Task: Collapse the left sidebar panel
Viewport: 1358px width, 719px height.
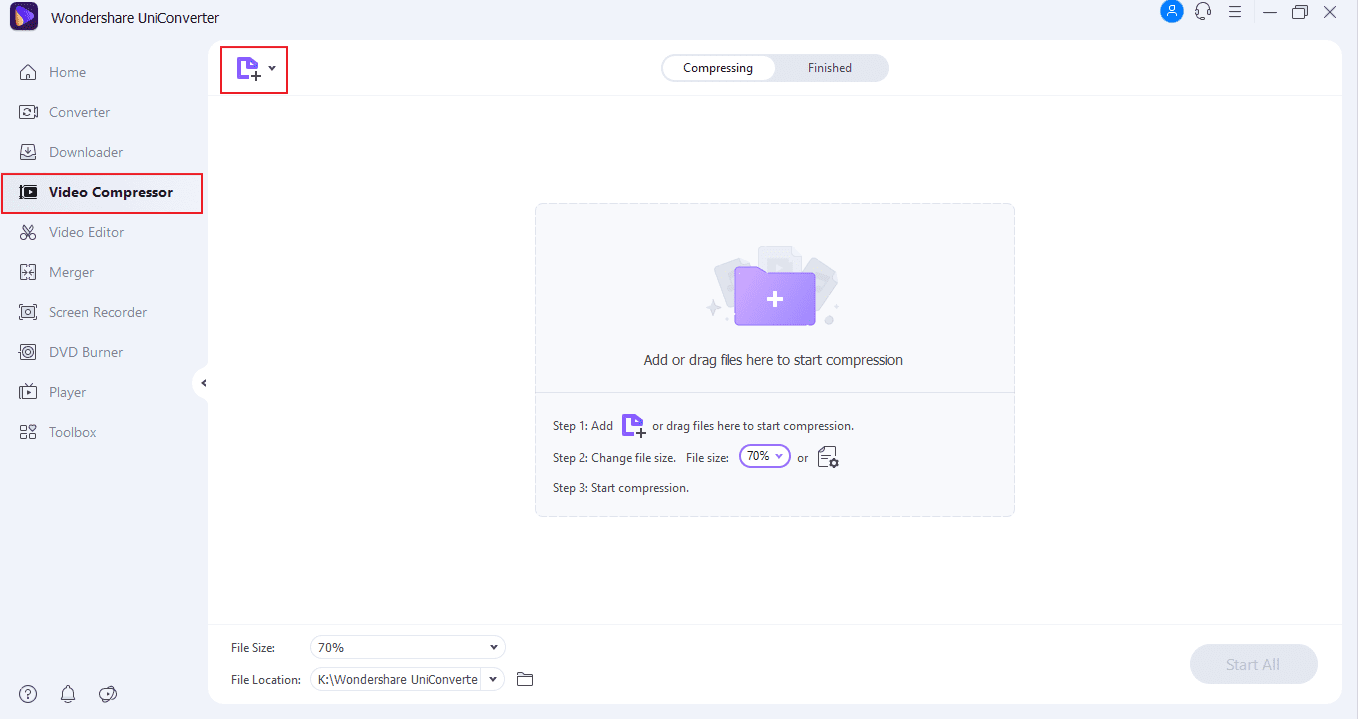Action: 203,383
